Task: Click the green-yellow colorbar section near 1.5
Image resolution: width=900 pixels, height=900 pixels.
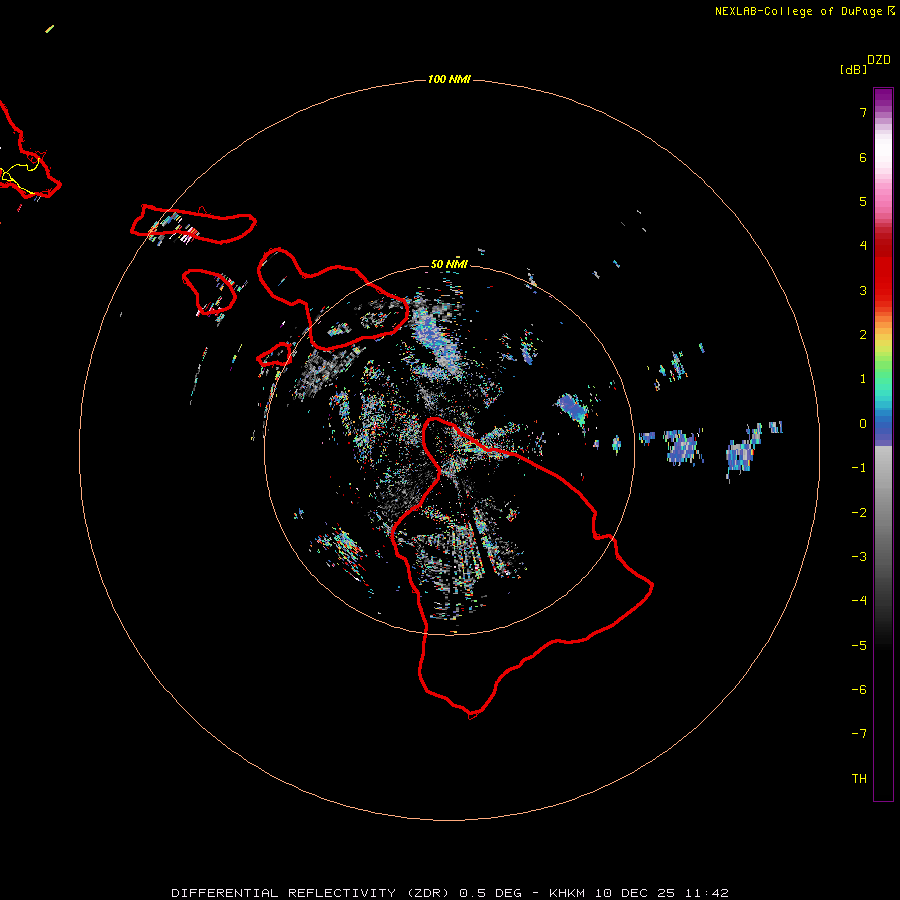Action: coord(883,357)
